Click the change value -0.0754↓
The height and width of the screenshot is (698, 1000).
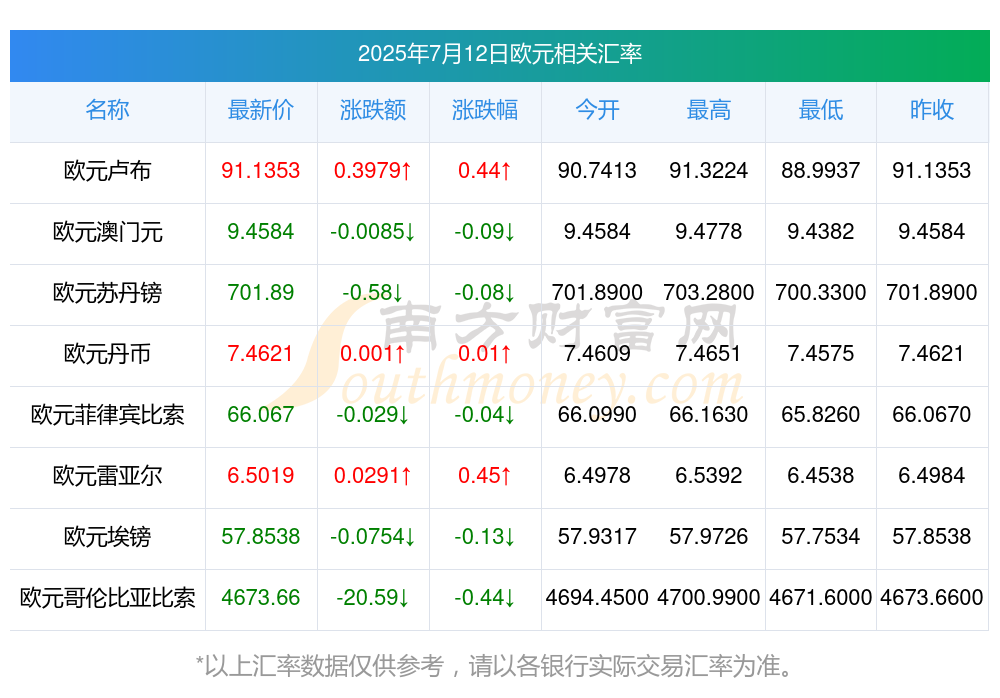click(x=372, y=537)
